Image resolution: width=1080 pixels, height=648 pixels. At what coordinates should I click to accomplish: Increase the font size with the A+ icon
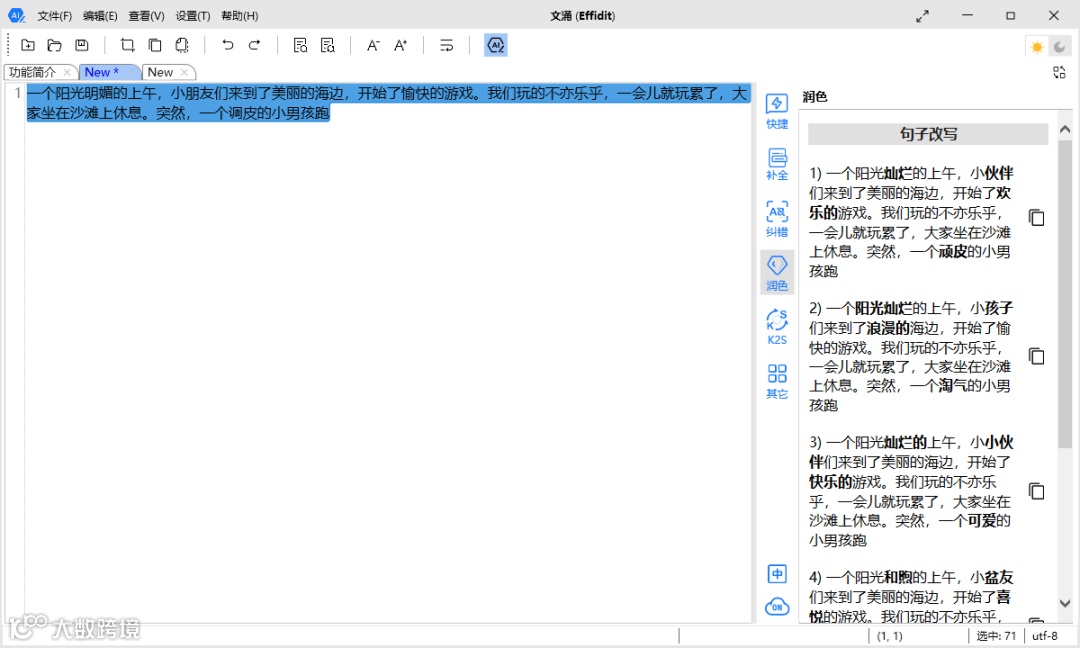pyautogui.click(x=400, y=45)
